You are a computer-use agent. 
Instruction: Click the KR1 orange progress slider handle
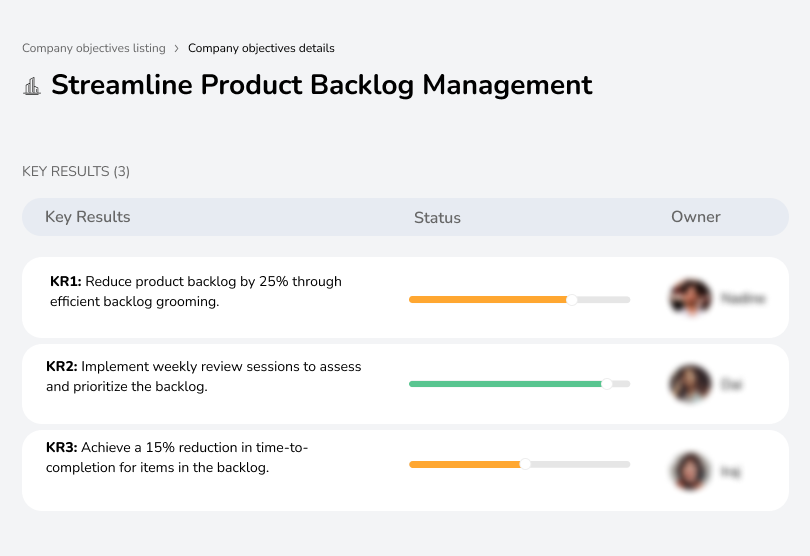click(571, 300)
